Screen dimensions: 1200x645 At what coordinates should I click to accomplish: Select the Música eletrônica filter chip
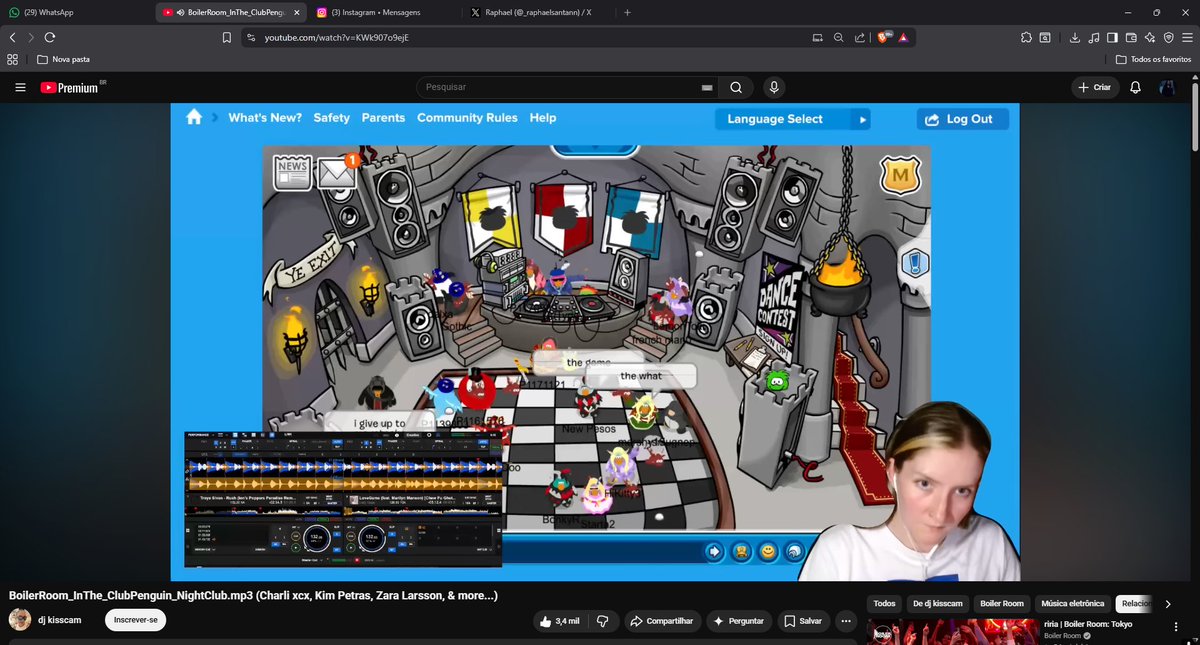coord(1073,604)
